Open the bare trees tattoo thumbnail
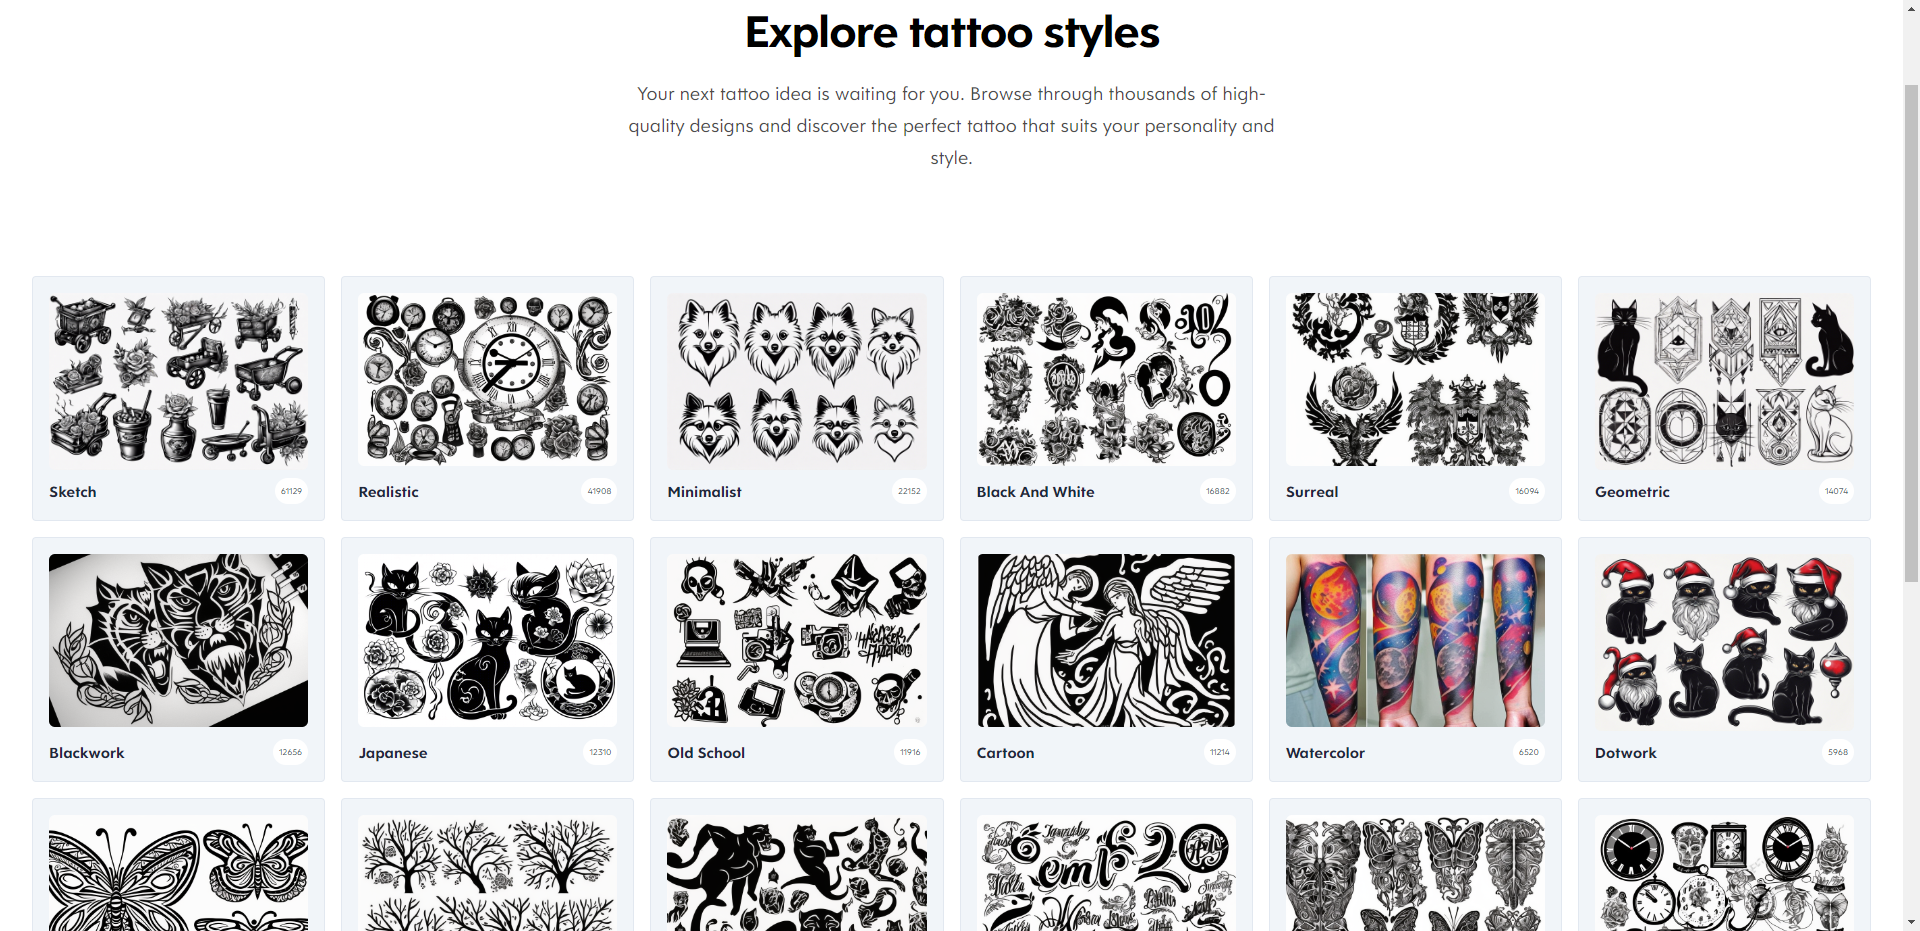Image resolution: width=1920 pixels, height=931 pixels. click(487, 873)
